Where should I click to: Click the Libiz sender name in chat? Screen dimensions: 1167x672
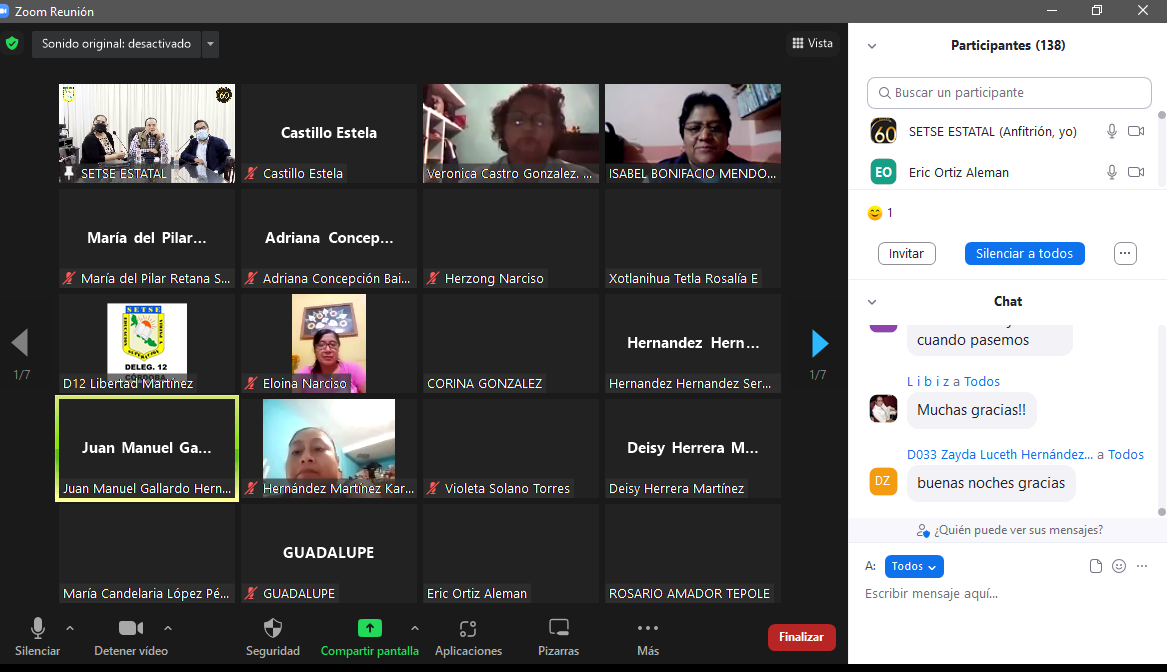tap(928, 381)
